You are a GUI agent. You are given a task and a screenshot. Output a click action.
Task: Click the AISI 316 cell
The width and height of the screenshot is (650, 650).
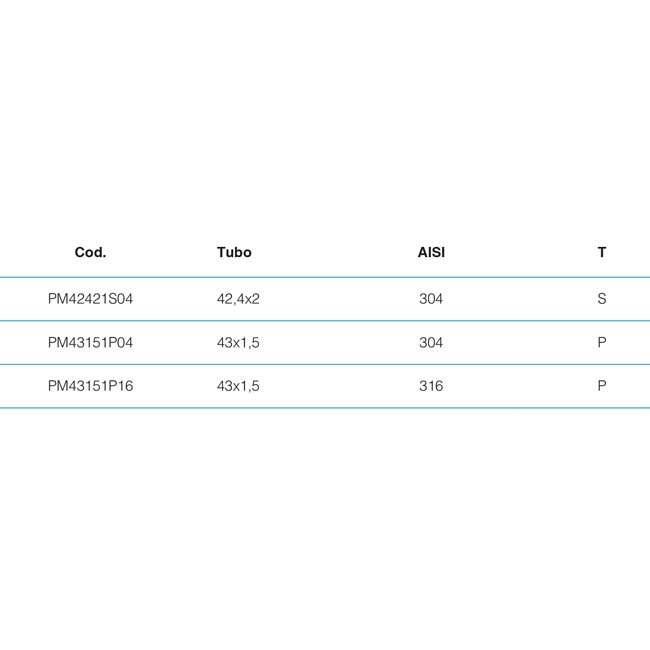point(431,386)
